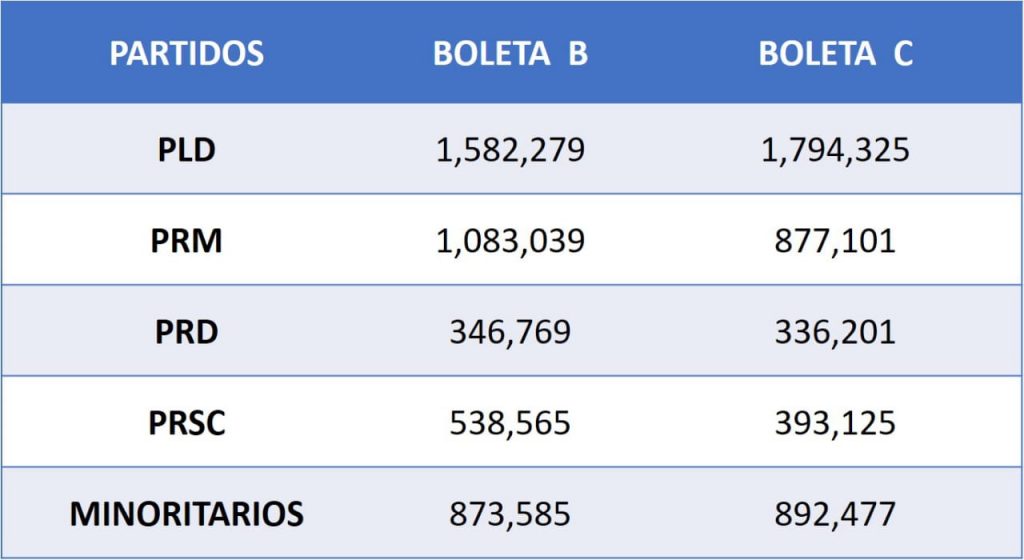Image resolution: width=1024 pixels, height=560 pixels.
Task: Click blank space between 346,769 and 336,201
Action: (x=672, y=332)
